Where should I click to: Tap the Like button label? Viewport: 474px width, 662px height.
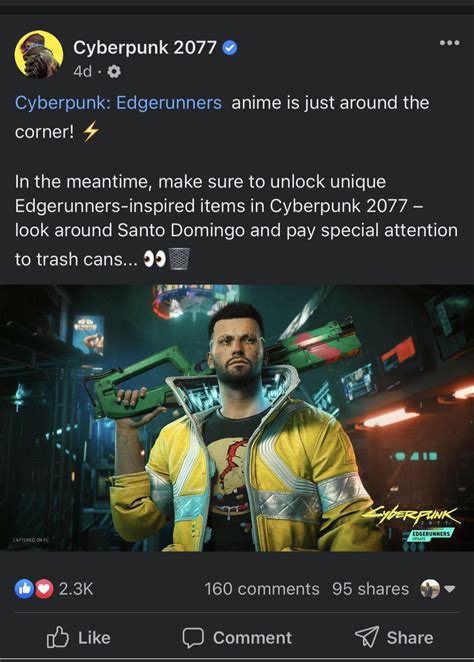point(94,638)
